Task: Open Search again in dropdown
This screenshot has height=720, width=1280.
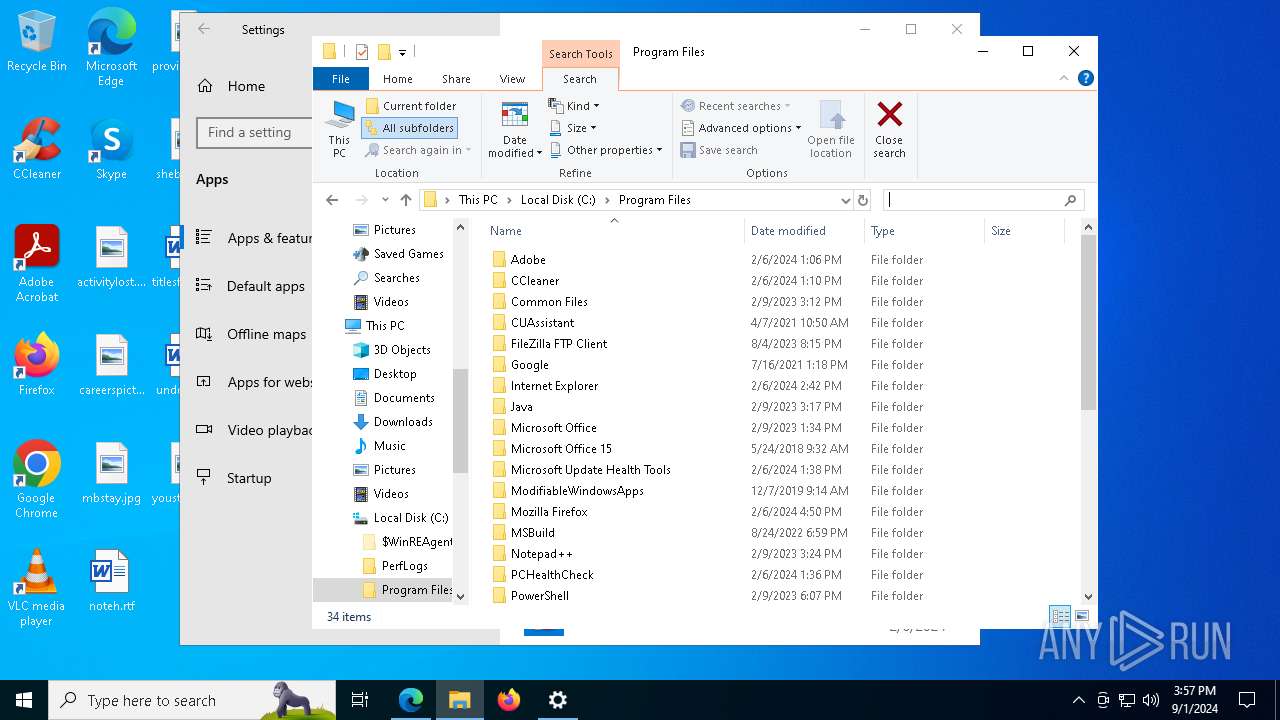Action: pyautogui.click(x=418, y=150)
